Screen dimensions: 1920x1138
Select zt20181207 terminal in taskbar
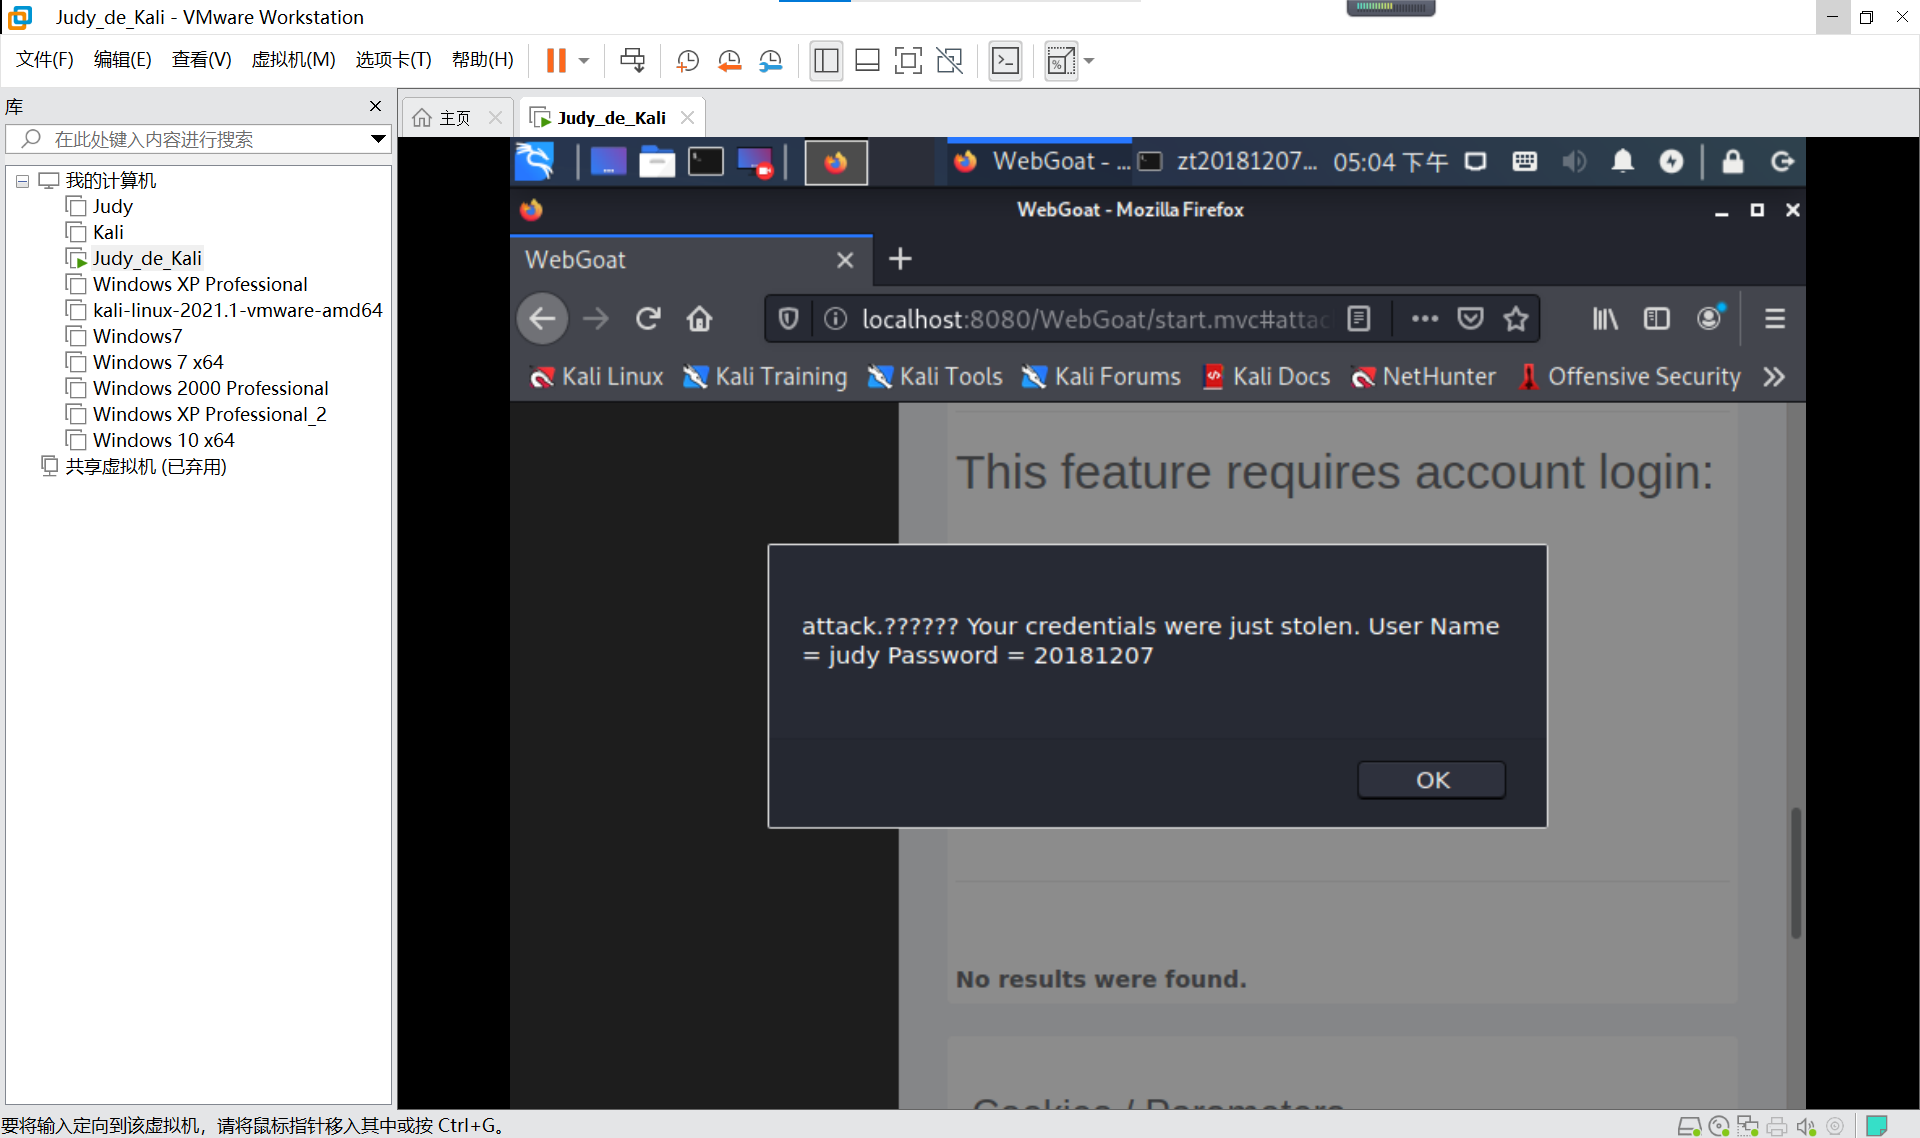coord(1228,161)
